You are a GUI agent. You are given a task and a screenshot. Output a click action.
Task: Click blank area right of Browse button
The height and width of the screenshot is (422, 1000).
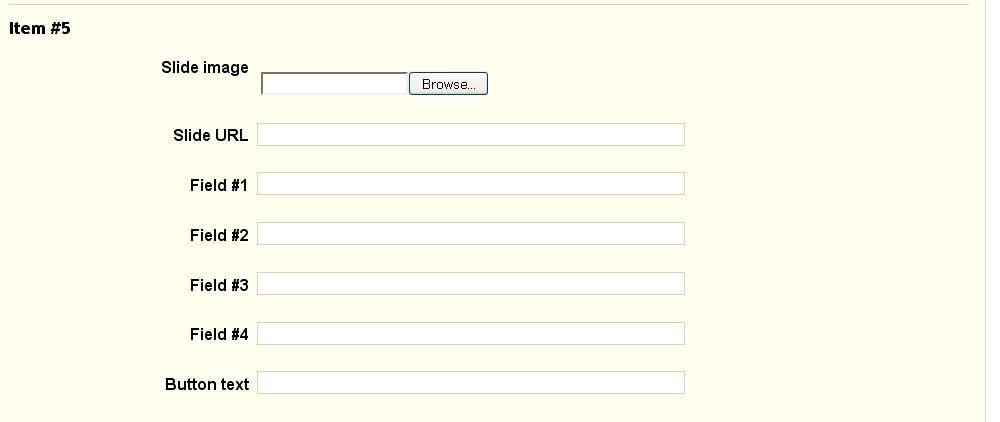pos(700,85)
